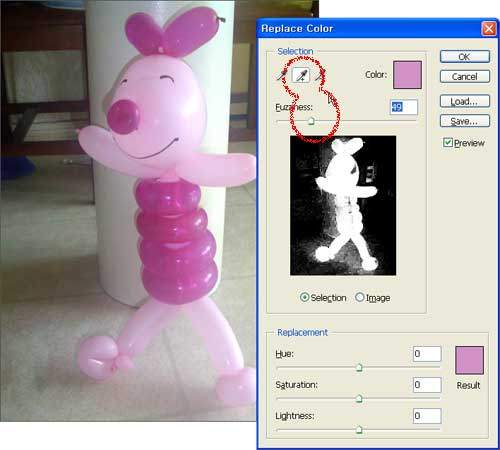
Task: Click the Load... button
Action: tap(465, 101)
